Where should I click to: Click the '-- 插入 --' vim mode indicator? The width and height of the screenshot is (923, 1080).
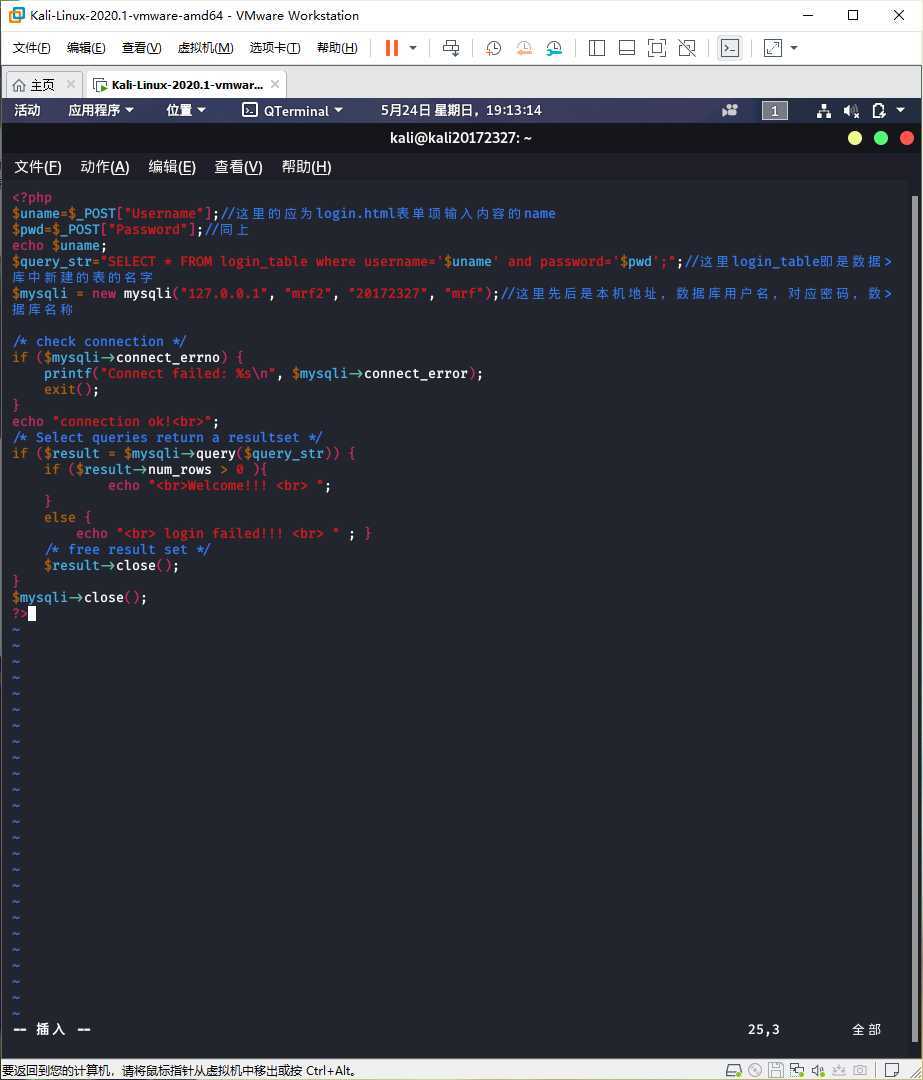(x=52, y=1029)
